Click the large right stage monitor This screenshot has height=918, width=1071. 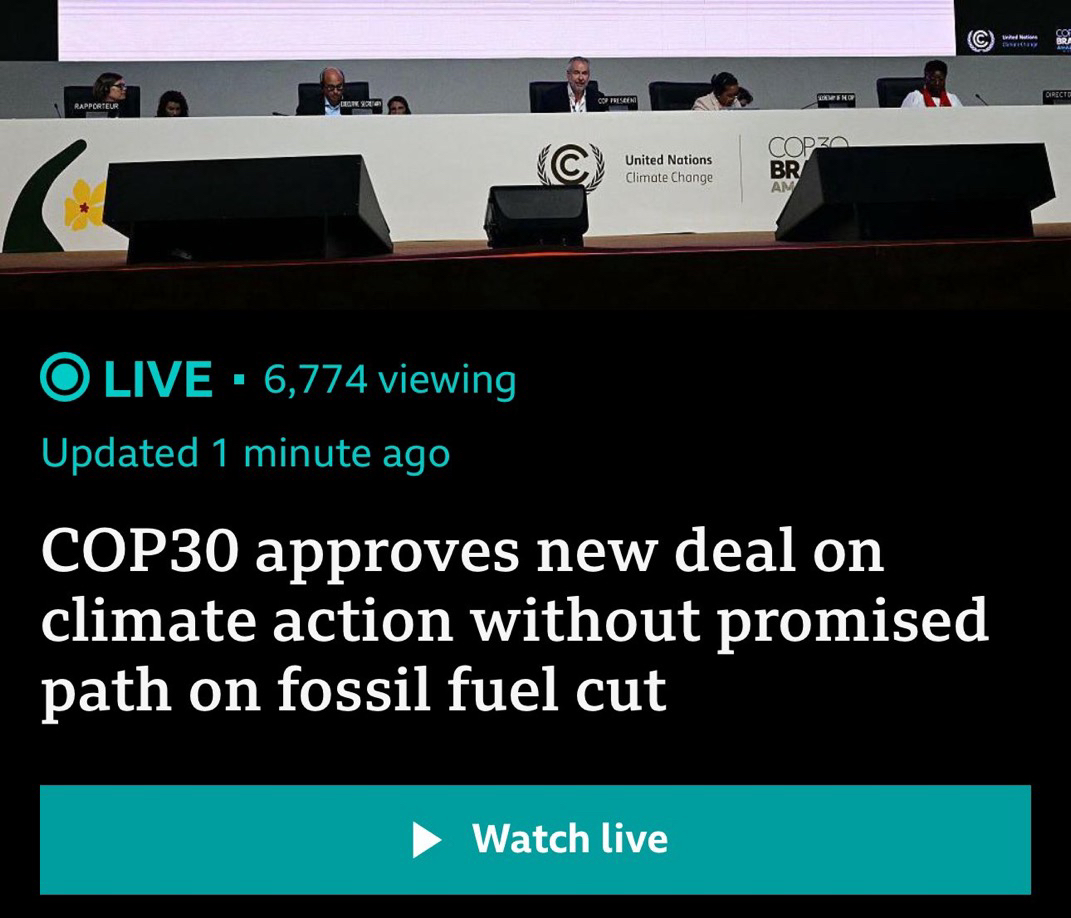(x=915, y=192)
